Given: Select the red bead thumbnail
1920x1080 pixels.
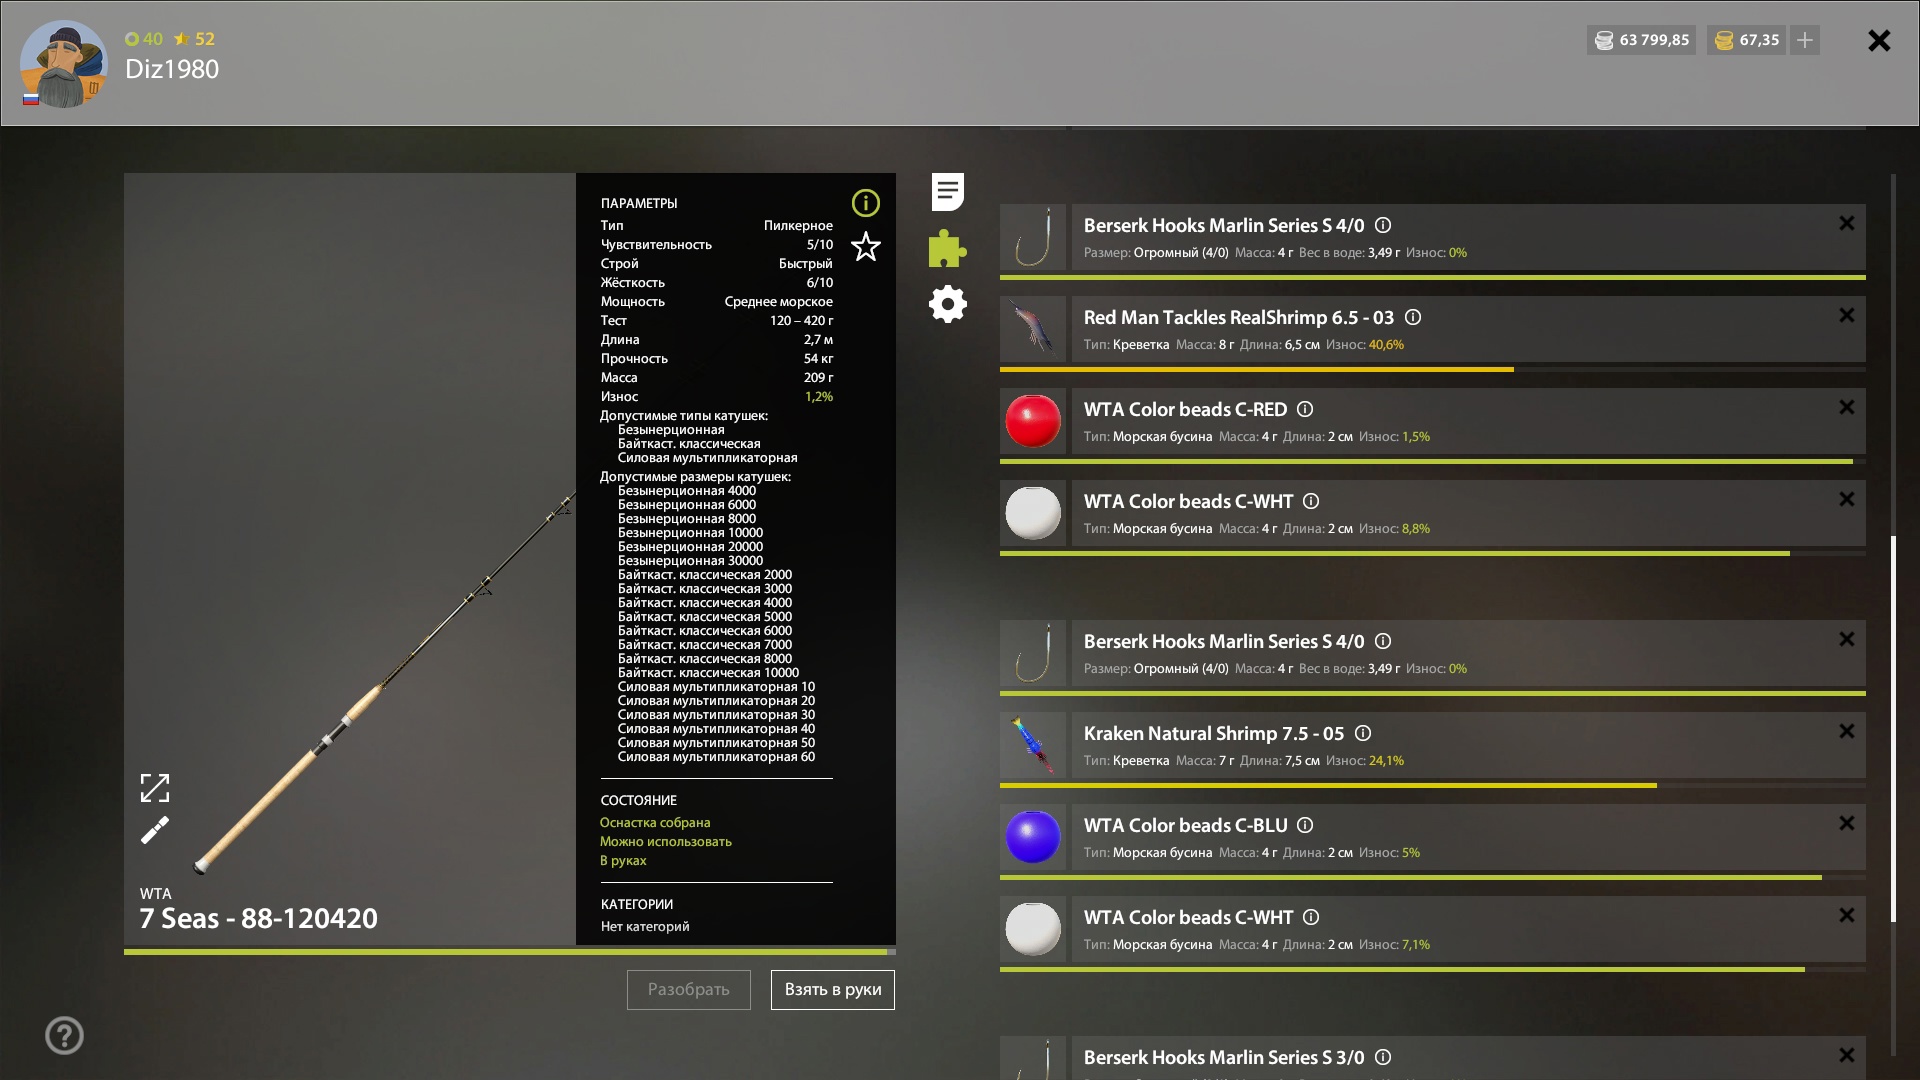Looking at the screenshot, I should tap(1033, 421).
